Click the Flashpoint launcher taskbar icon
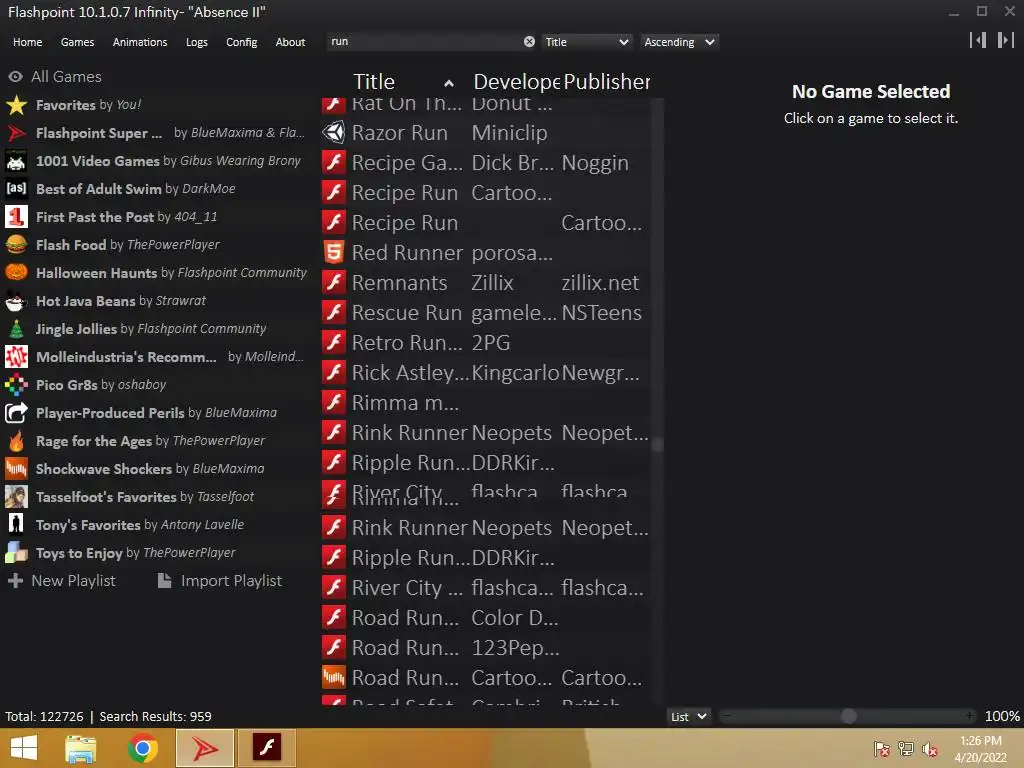The height and width of the screenshot is (768, 1024). pos(205,748)
